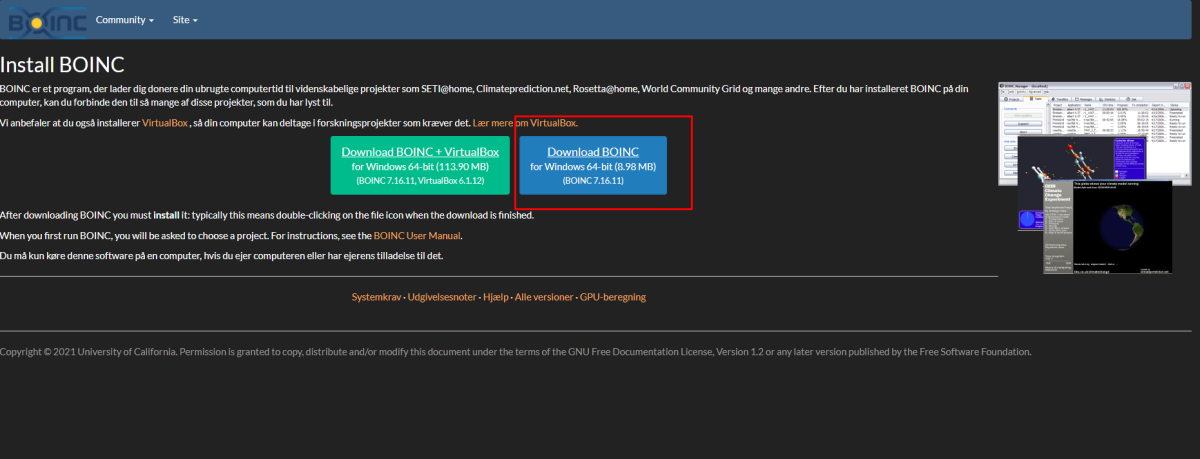Click the Install BOINC heading
Screen dimensions: 1200x459
point(62,65)
